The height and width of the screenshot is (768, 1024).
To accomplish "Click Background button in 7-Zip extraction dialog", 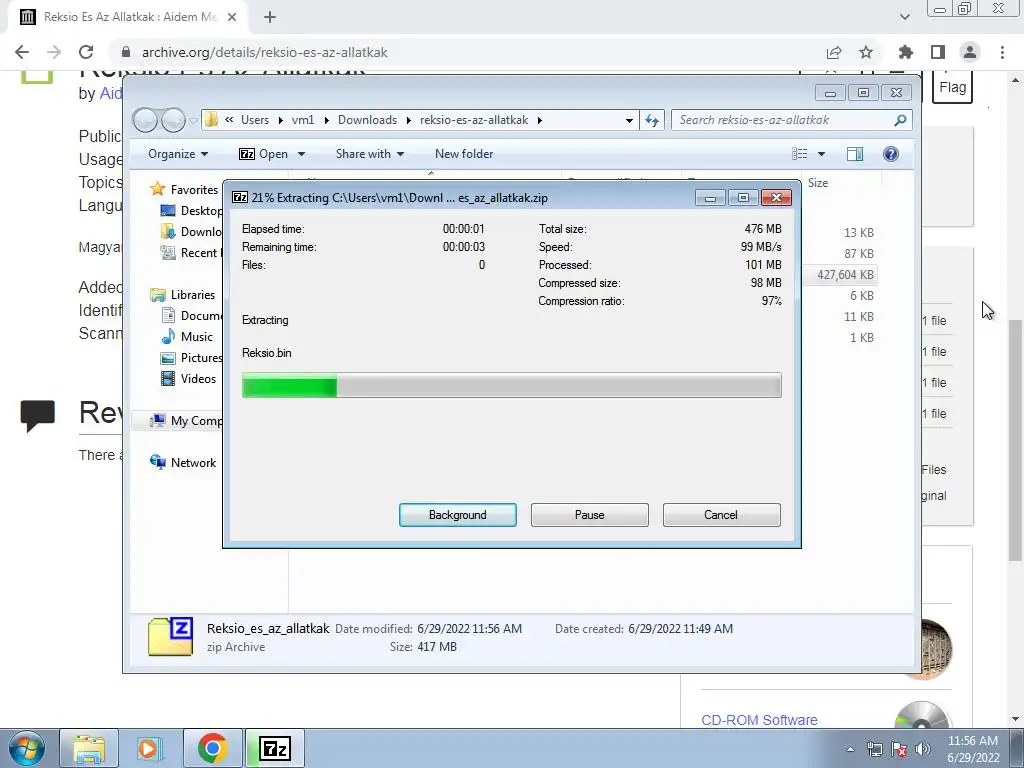I will (457, 515).
